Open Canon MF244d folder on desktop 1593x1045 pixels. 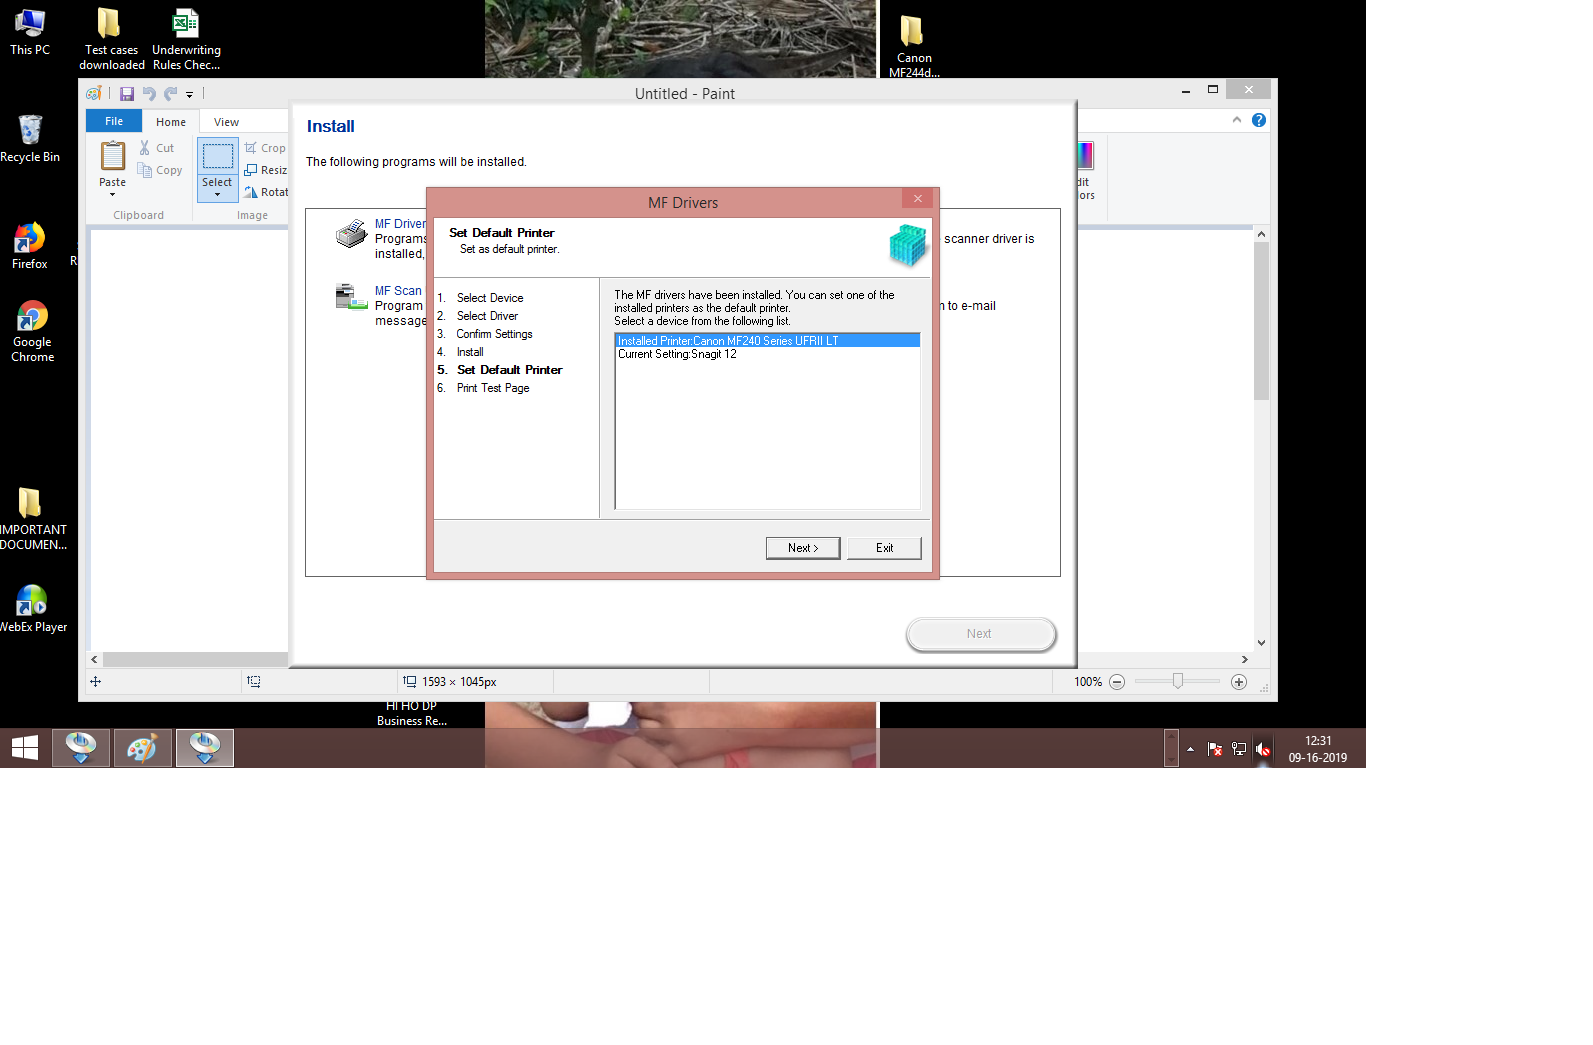coord(913,46)
